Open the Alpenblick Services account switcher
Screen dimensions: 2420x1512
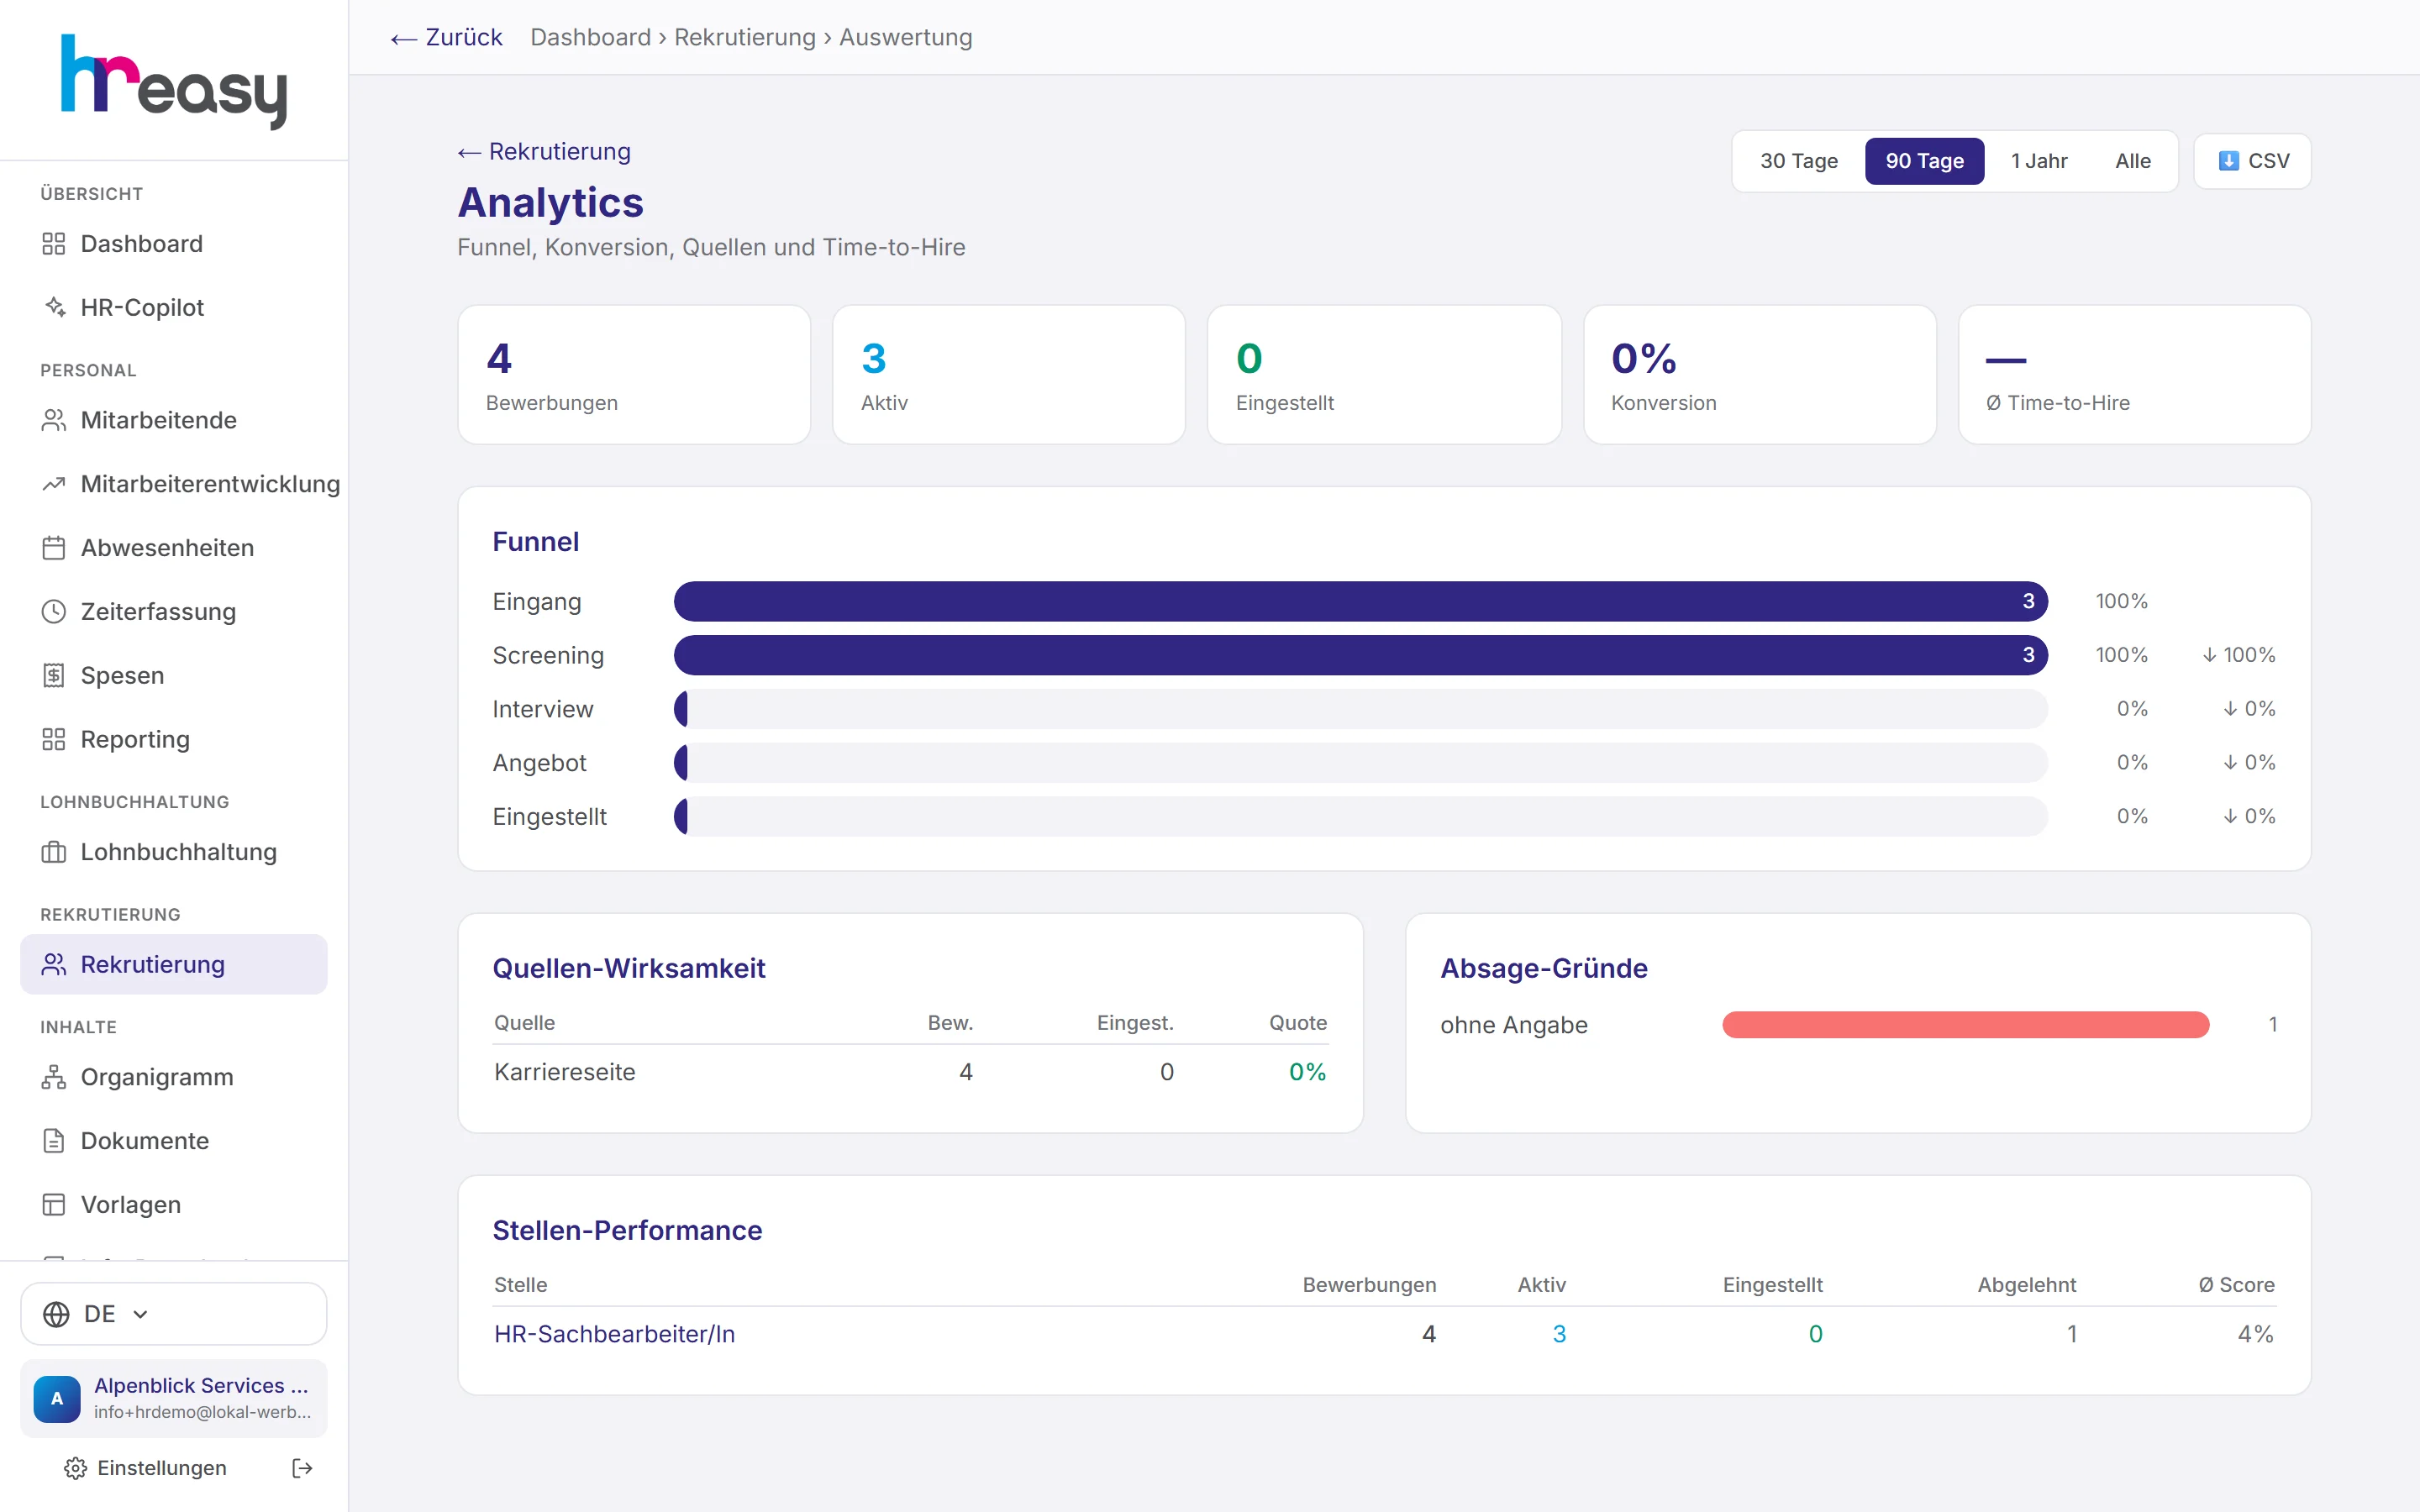(x=174, y=1398)
